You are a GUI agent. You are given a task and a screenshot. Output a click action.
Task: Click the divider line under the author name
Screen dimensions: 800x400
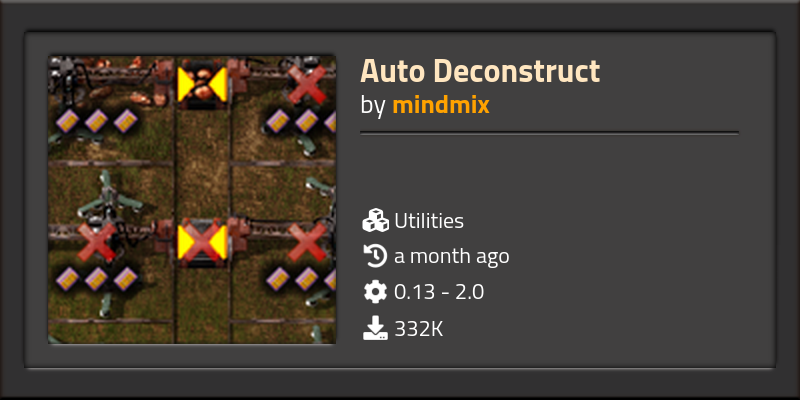tap(549, 133)
